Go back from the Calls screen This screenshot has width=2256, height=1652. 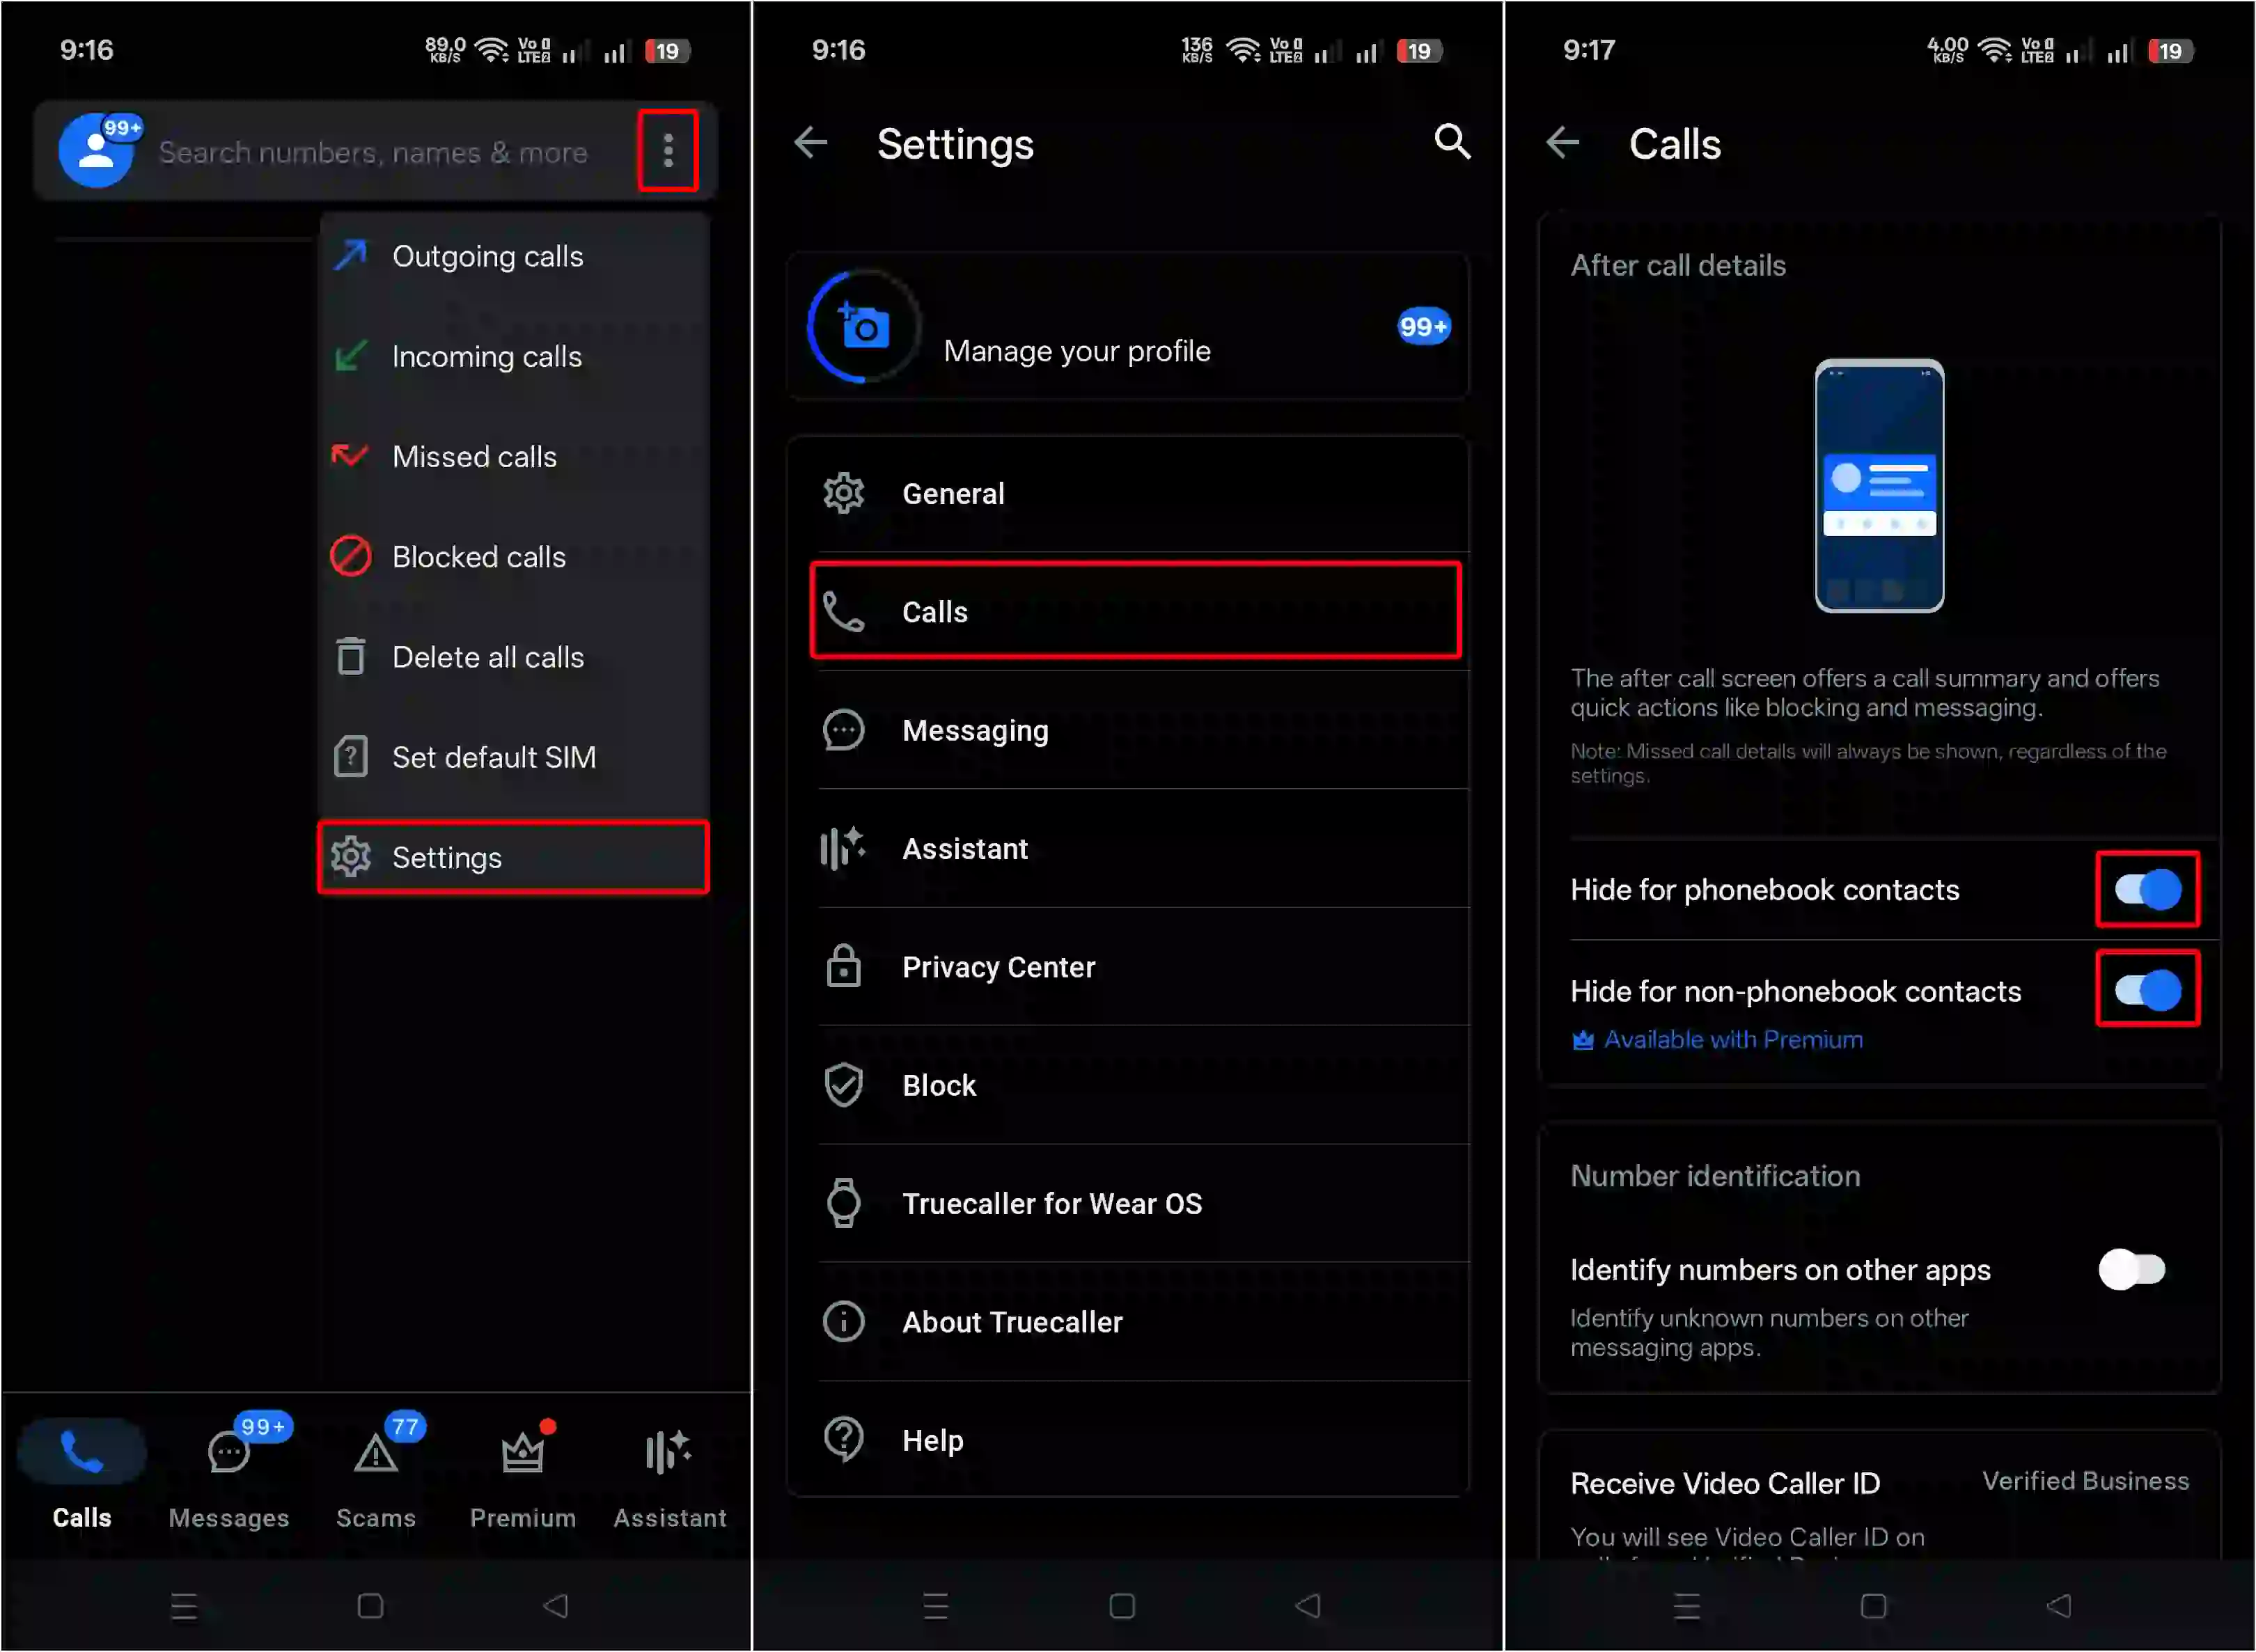pyautogui.click(x=1563, y=143)
